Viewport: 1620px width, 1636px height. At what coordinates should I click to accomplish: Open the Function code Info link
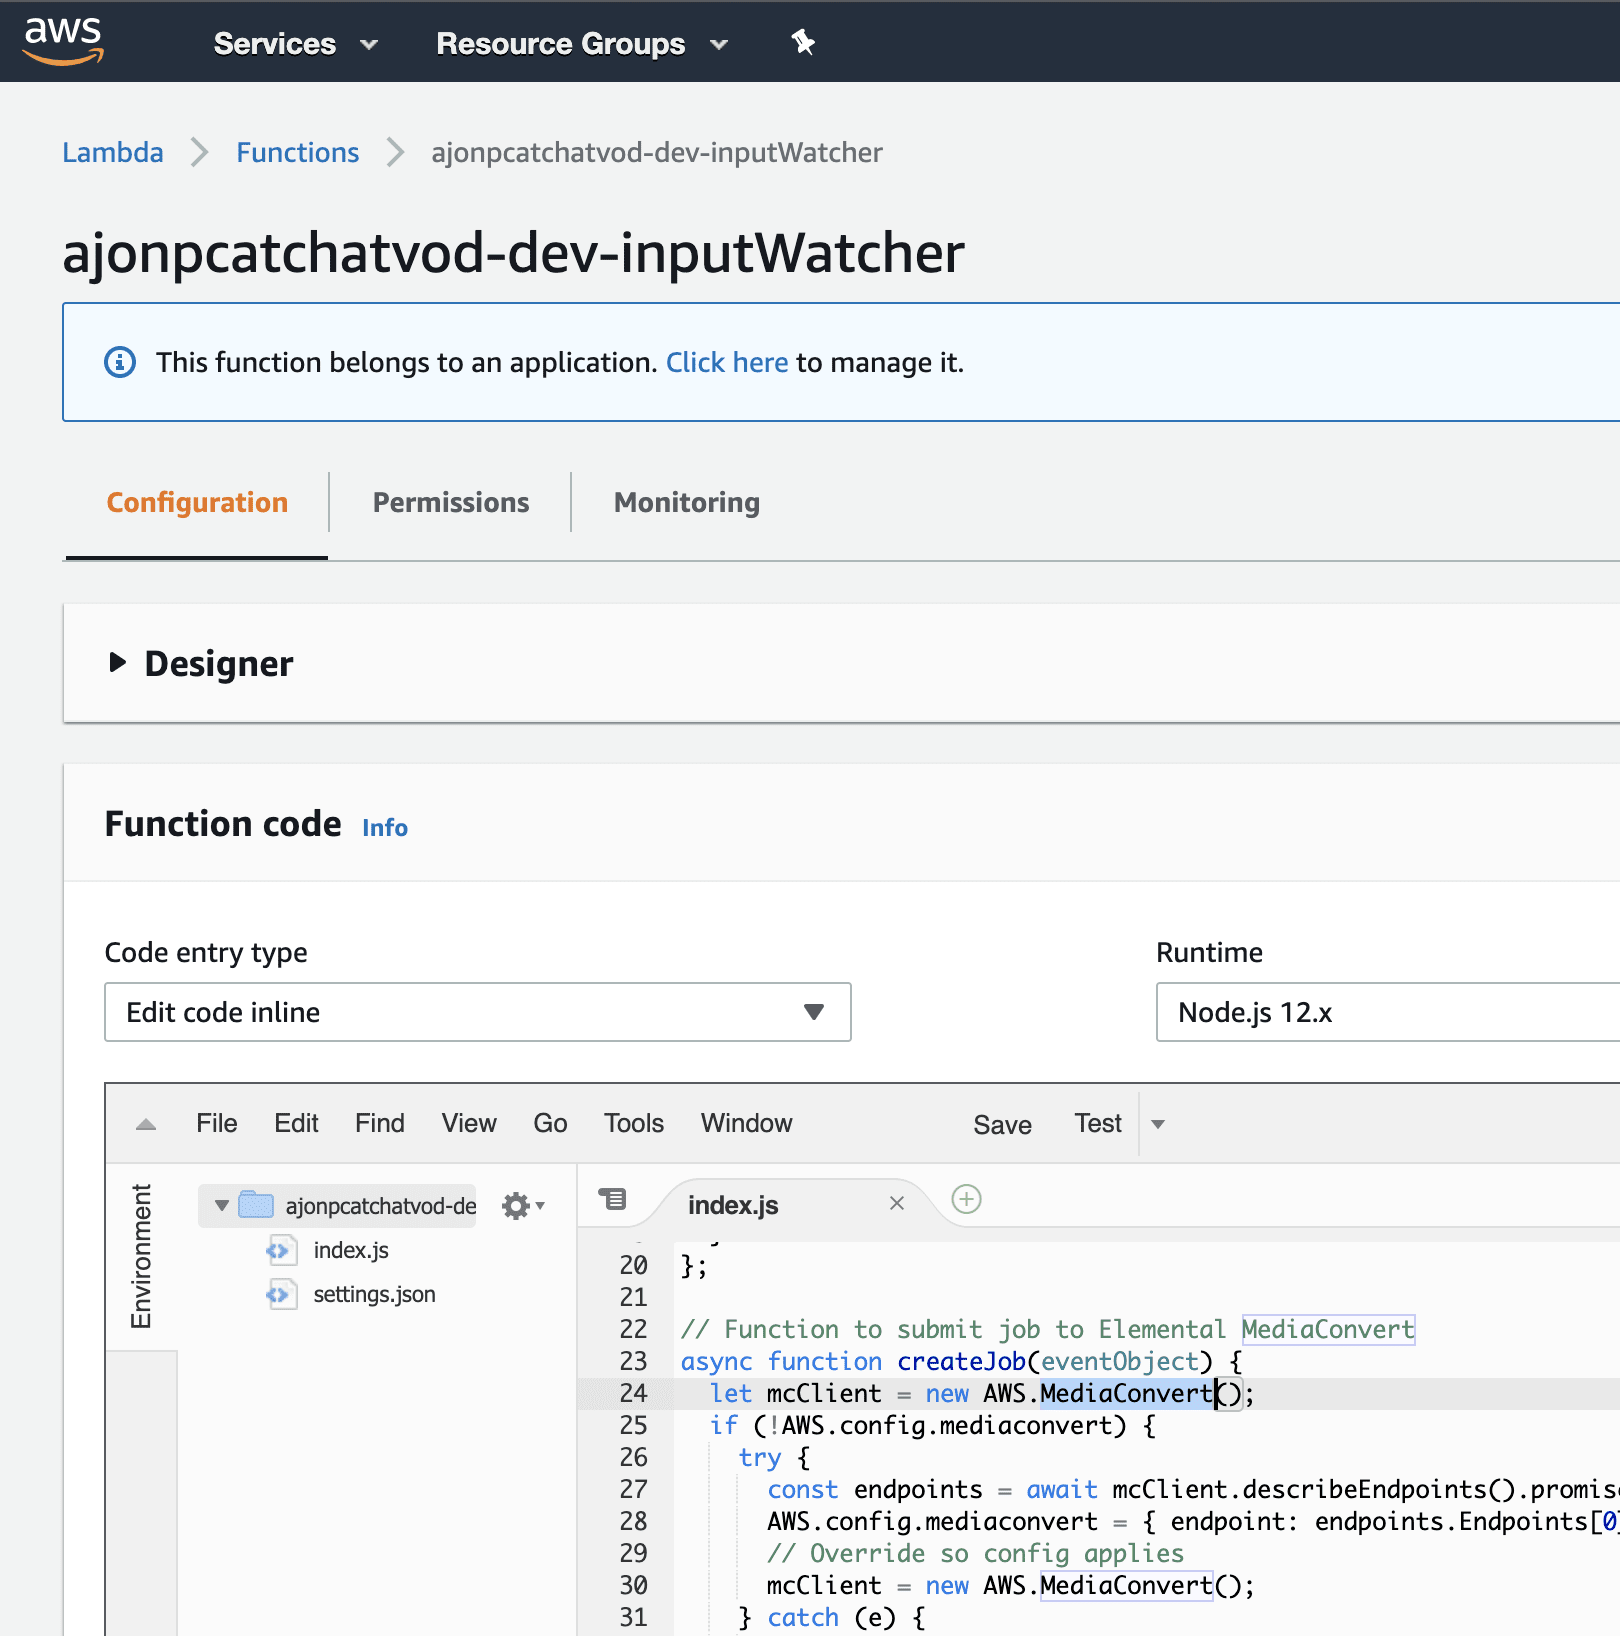(385, 827)
